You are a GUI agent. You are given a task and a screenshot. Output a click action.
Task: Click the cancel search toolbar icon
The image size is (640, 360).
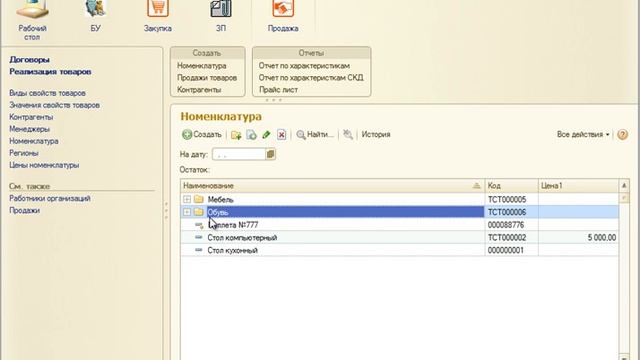pos(348,134)
